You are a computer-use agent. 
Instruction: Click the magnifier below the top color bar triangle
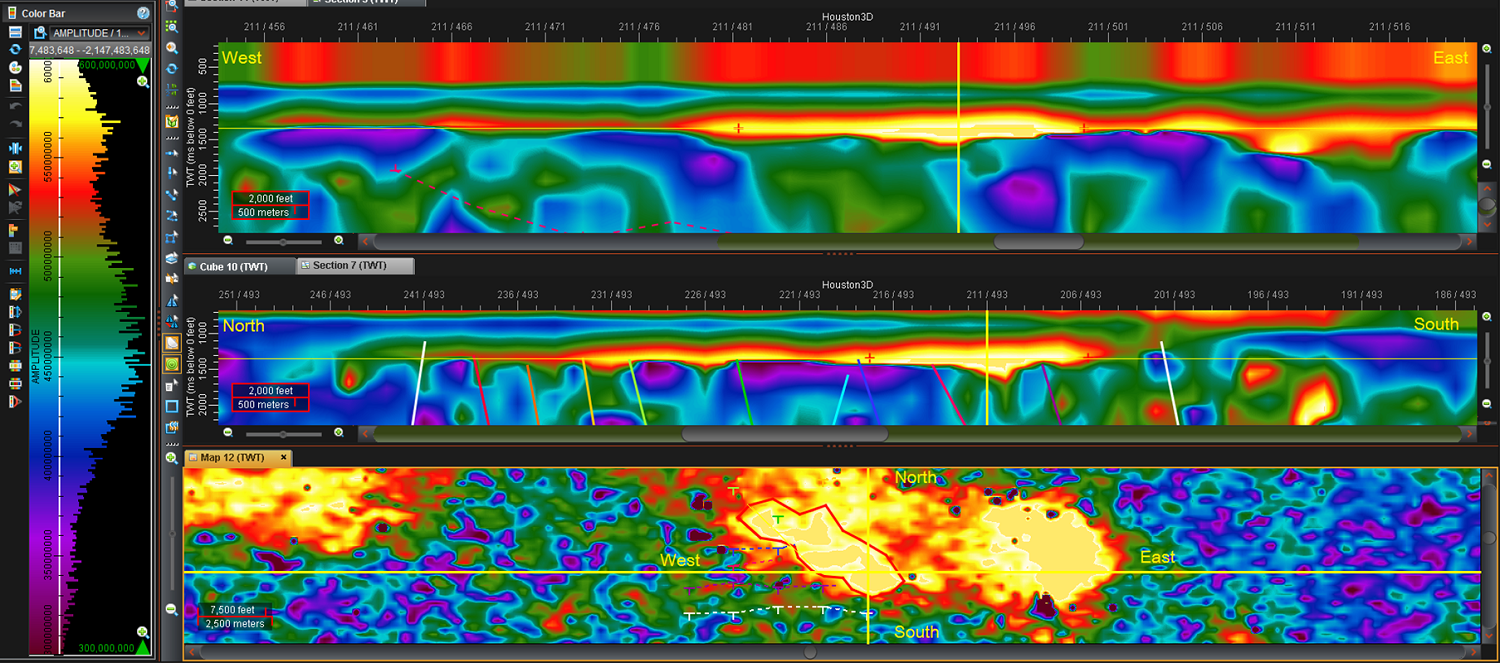tap(143, 82)
